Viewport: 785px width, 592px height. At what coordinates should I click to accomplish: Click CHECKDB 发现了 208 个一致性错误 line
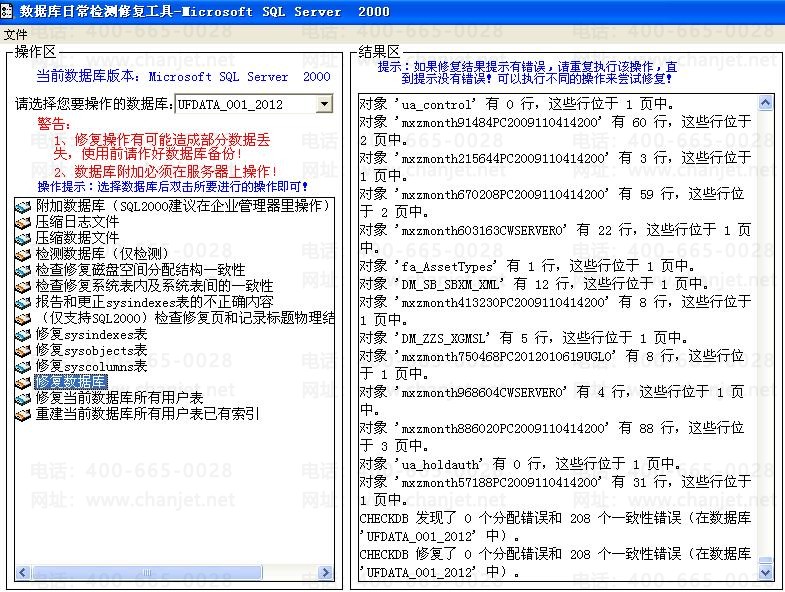click(x=555, y=527)
